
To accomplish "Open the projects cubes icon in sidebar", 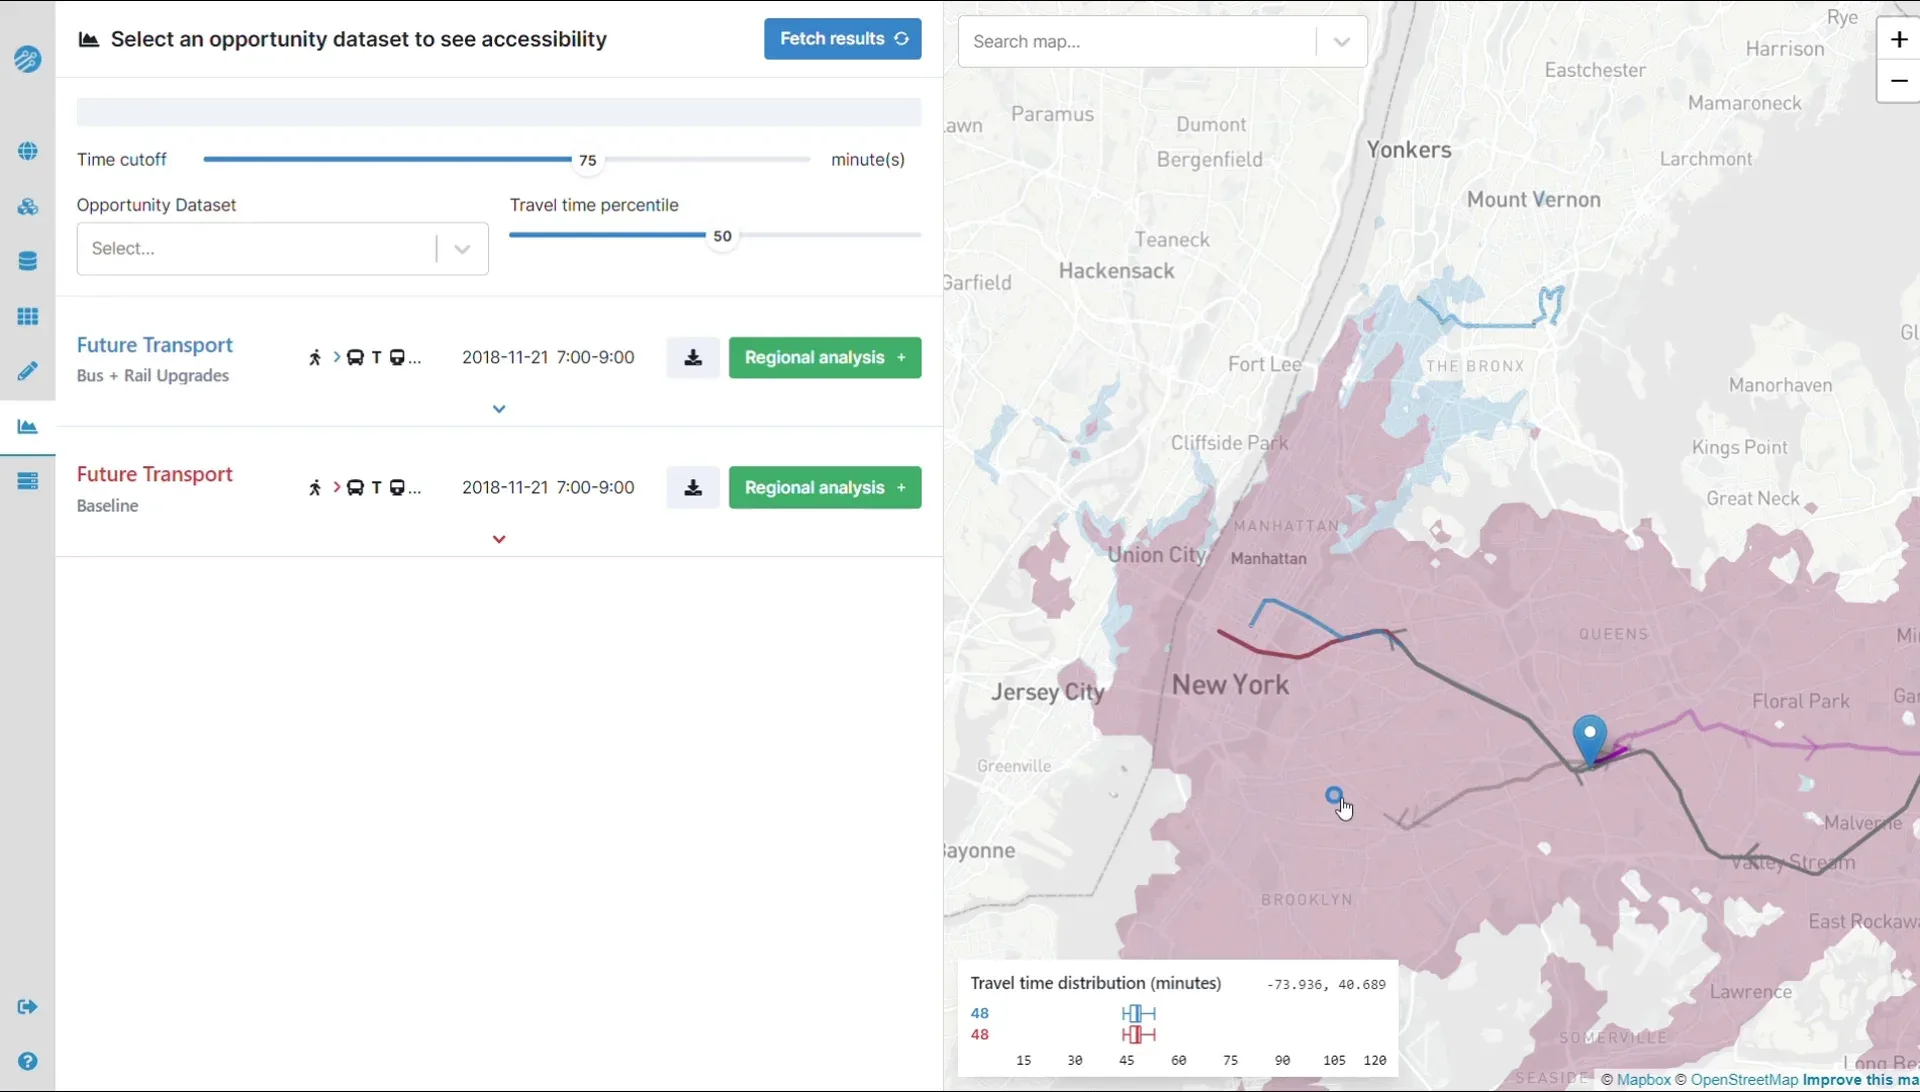I will tap(27, 207).
